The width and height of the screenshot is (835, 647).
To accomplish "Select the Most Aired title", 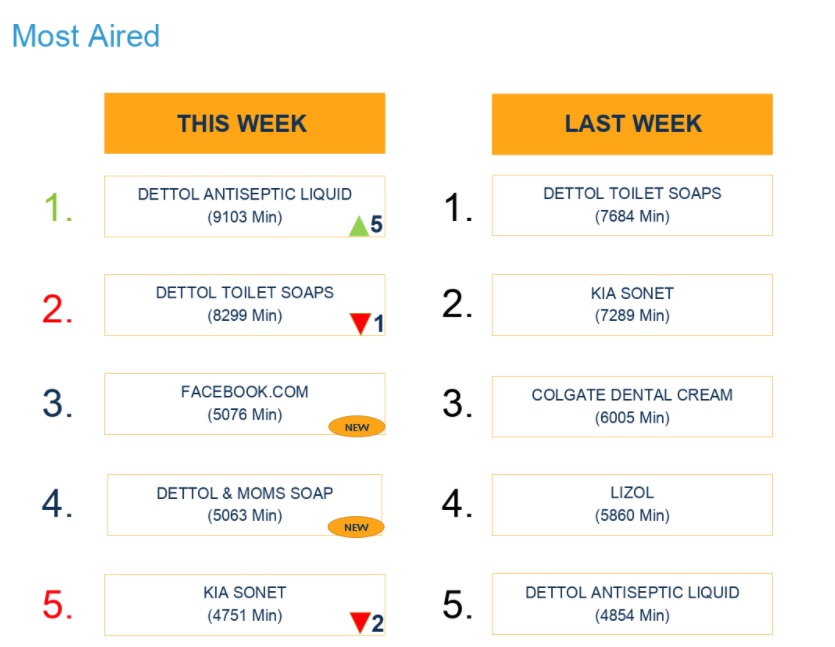I will point(85,36).
